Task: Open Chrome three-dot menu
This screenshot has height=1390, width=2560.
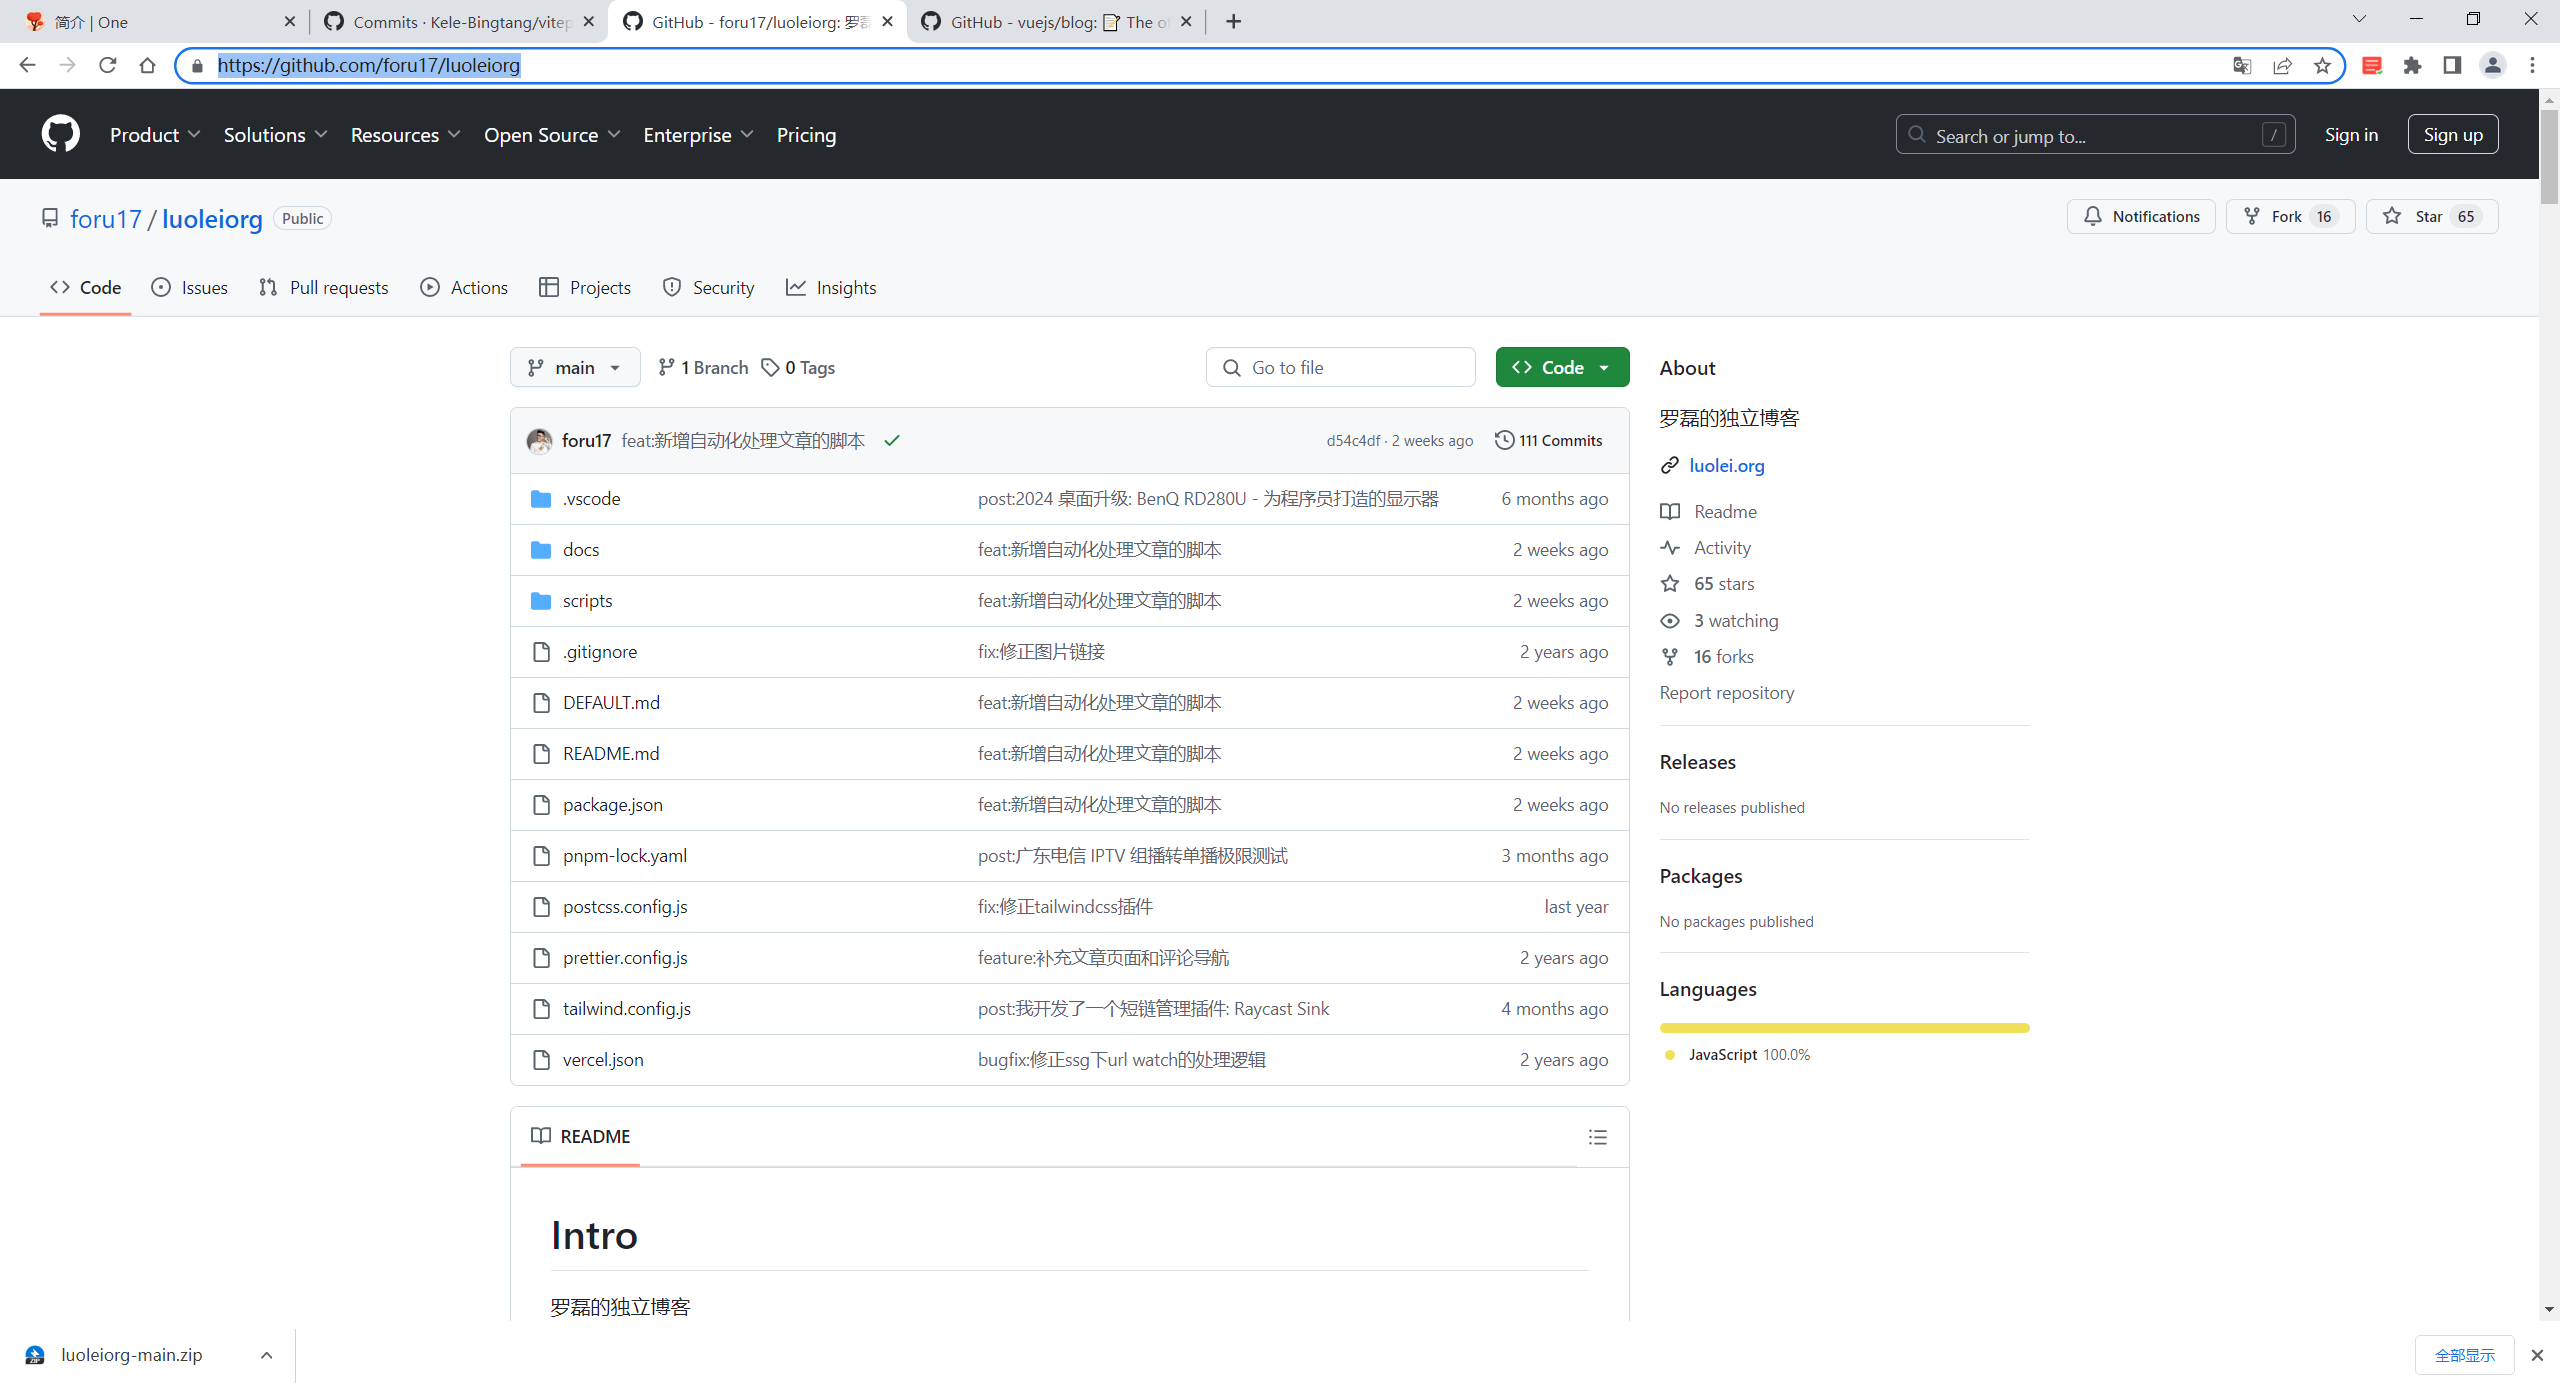Action: (x=2533, y=65)
